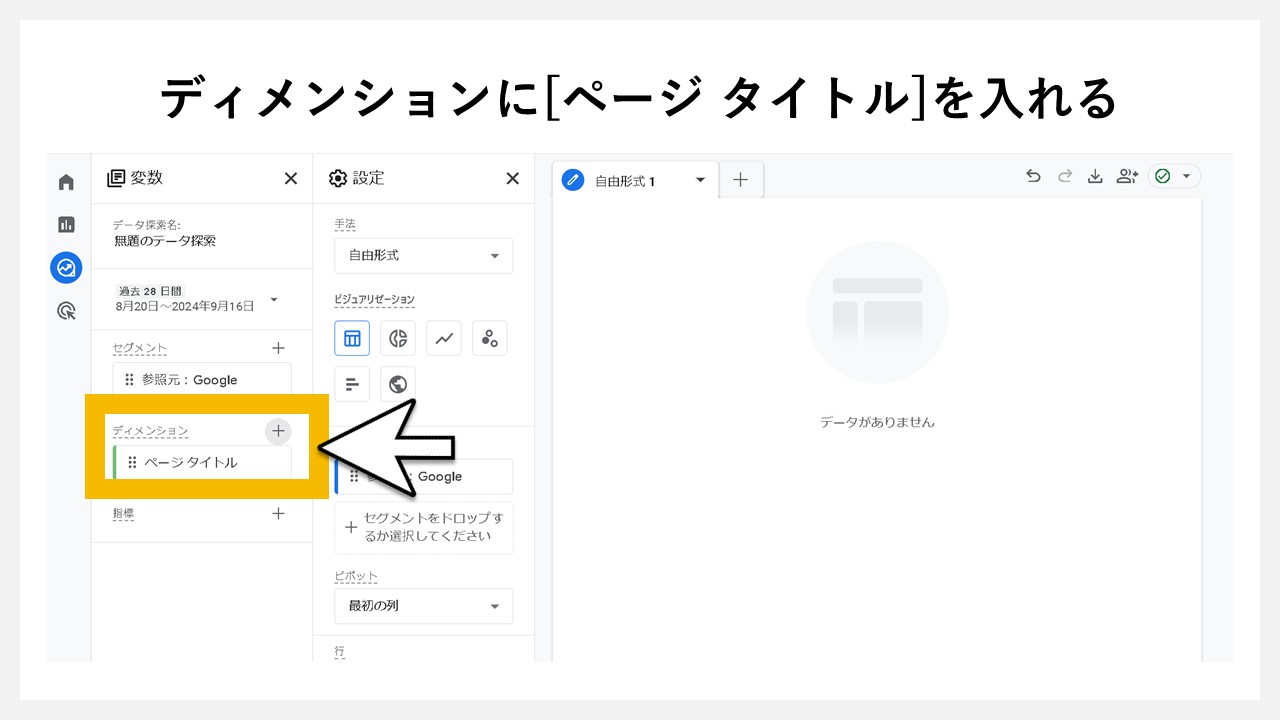Add a new dimension with the ディメンション plus button
The image size is (1280, 720).
click(x=278, y=431)
